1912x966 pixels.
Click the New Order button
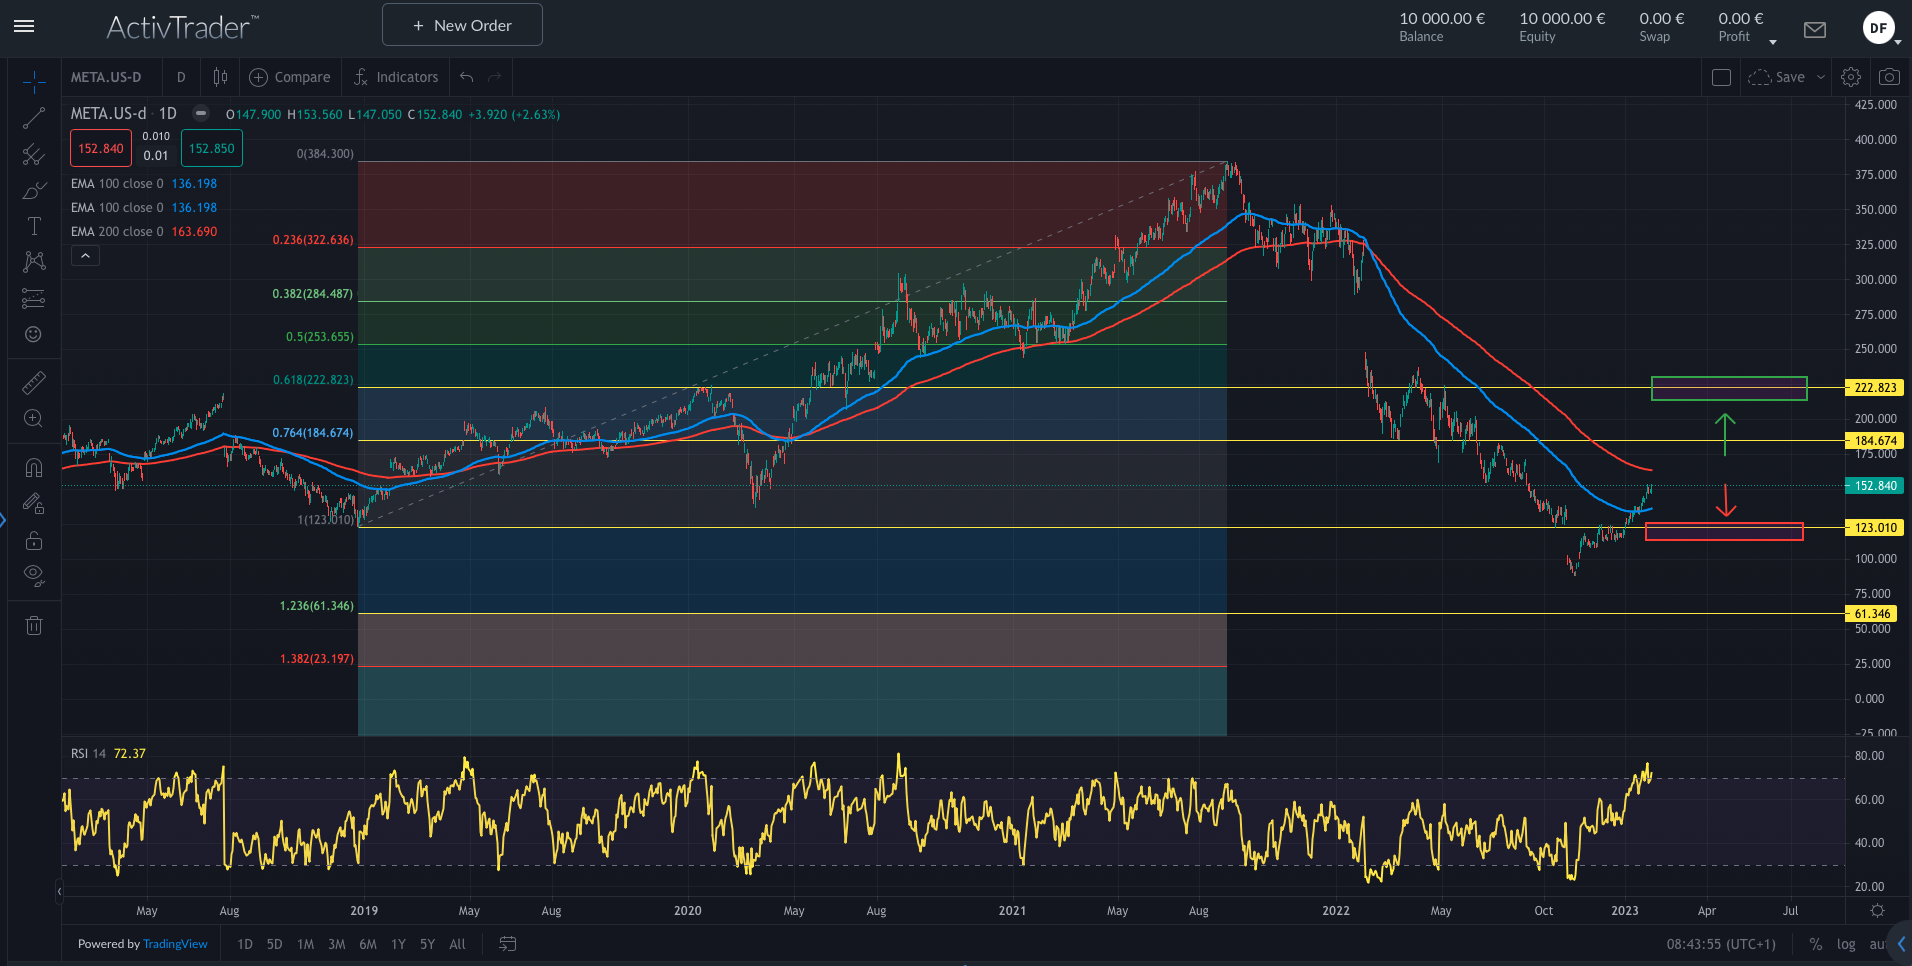462,25
